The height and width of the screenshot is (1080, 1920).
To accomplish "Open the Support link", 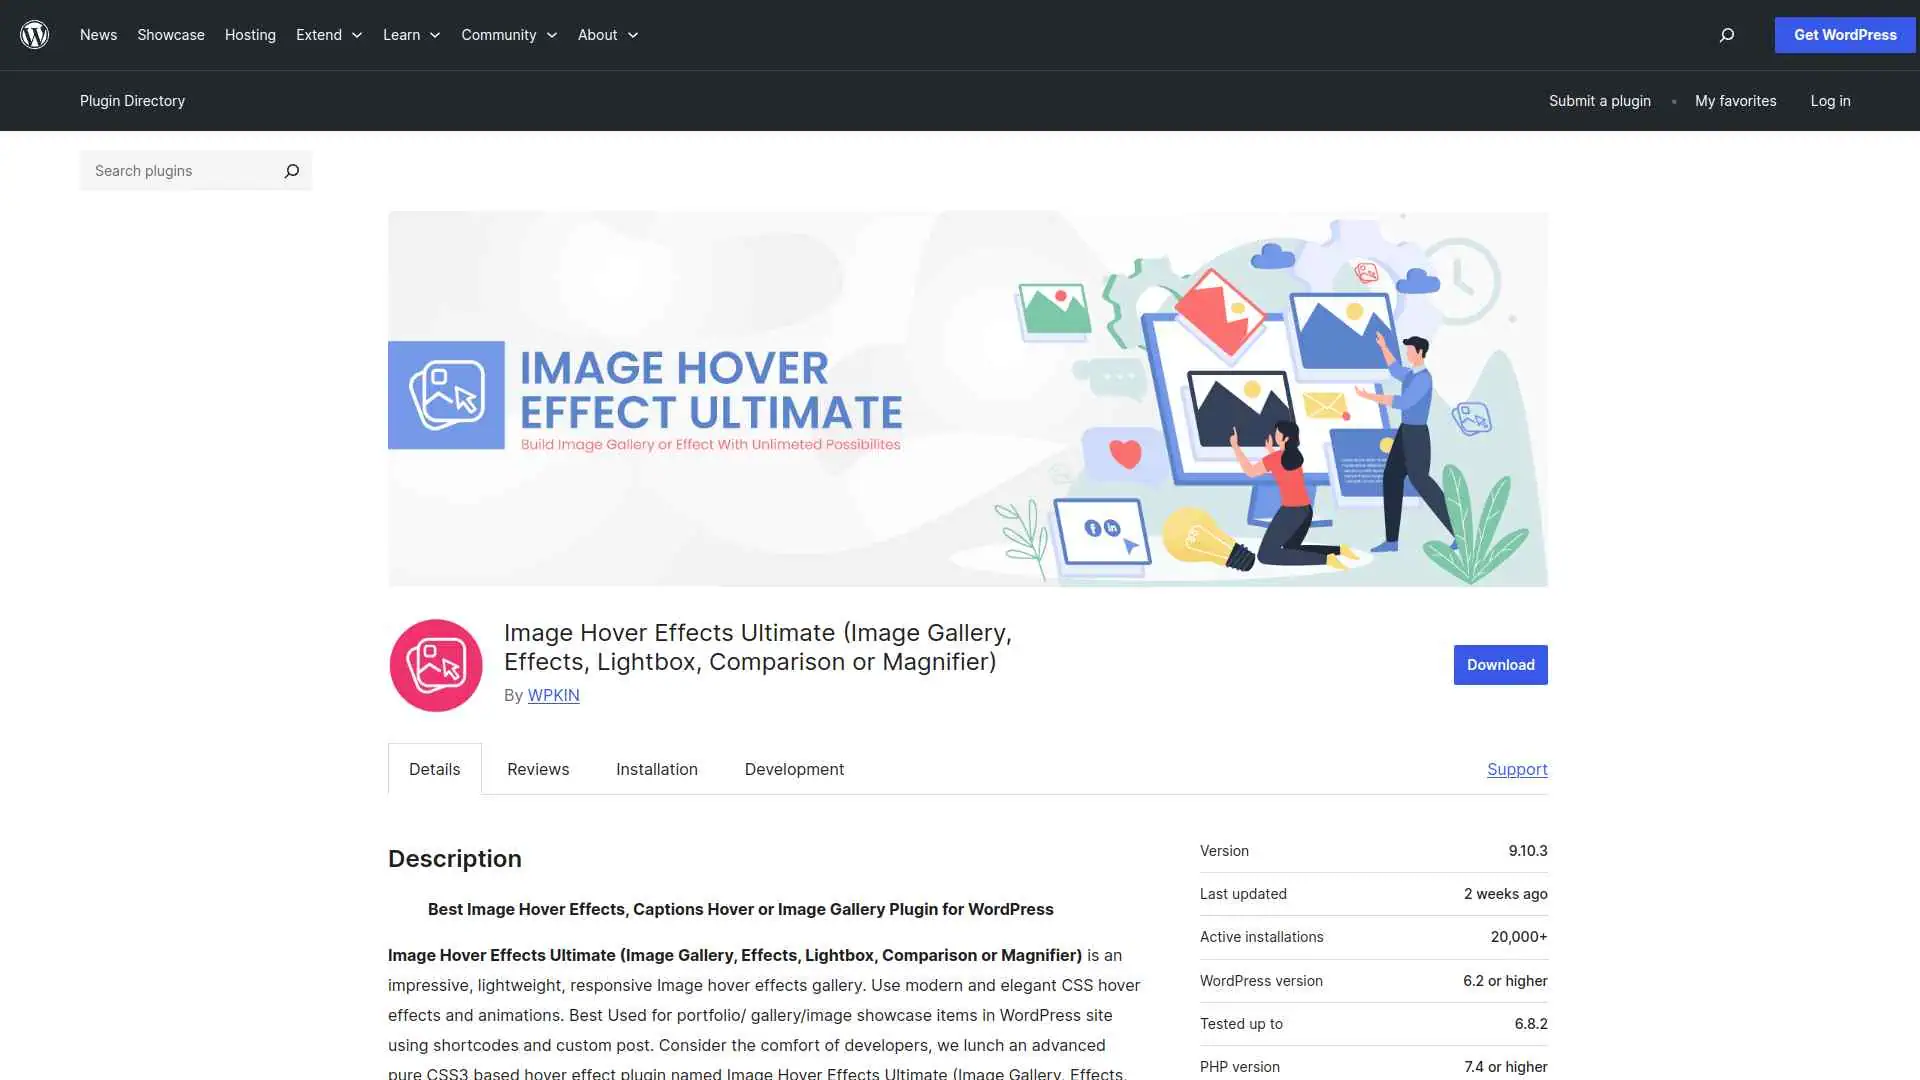I will pos(1517,769).
